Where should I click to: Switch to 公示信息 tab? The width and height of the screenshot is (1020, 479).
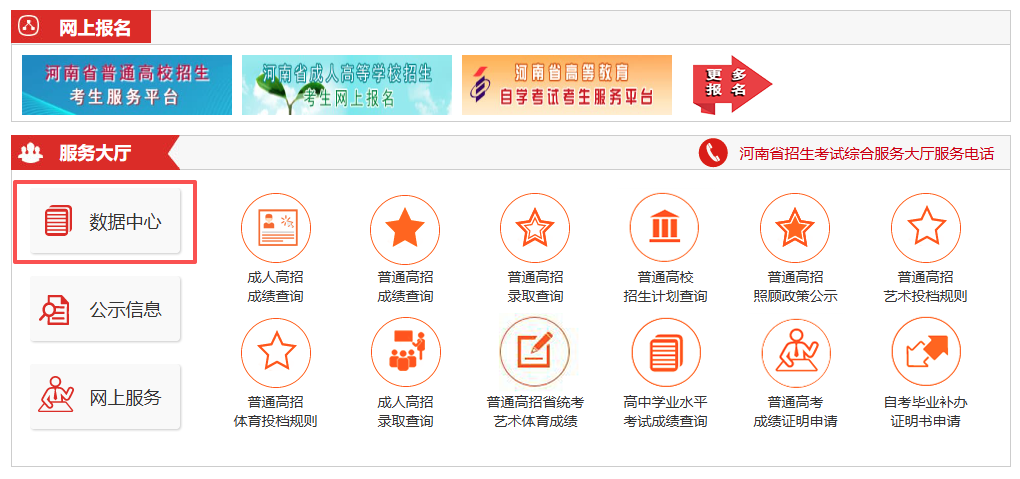click(105, 310)
